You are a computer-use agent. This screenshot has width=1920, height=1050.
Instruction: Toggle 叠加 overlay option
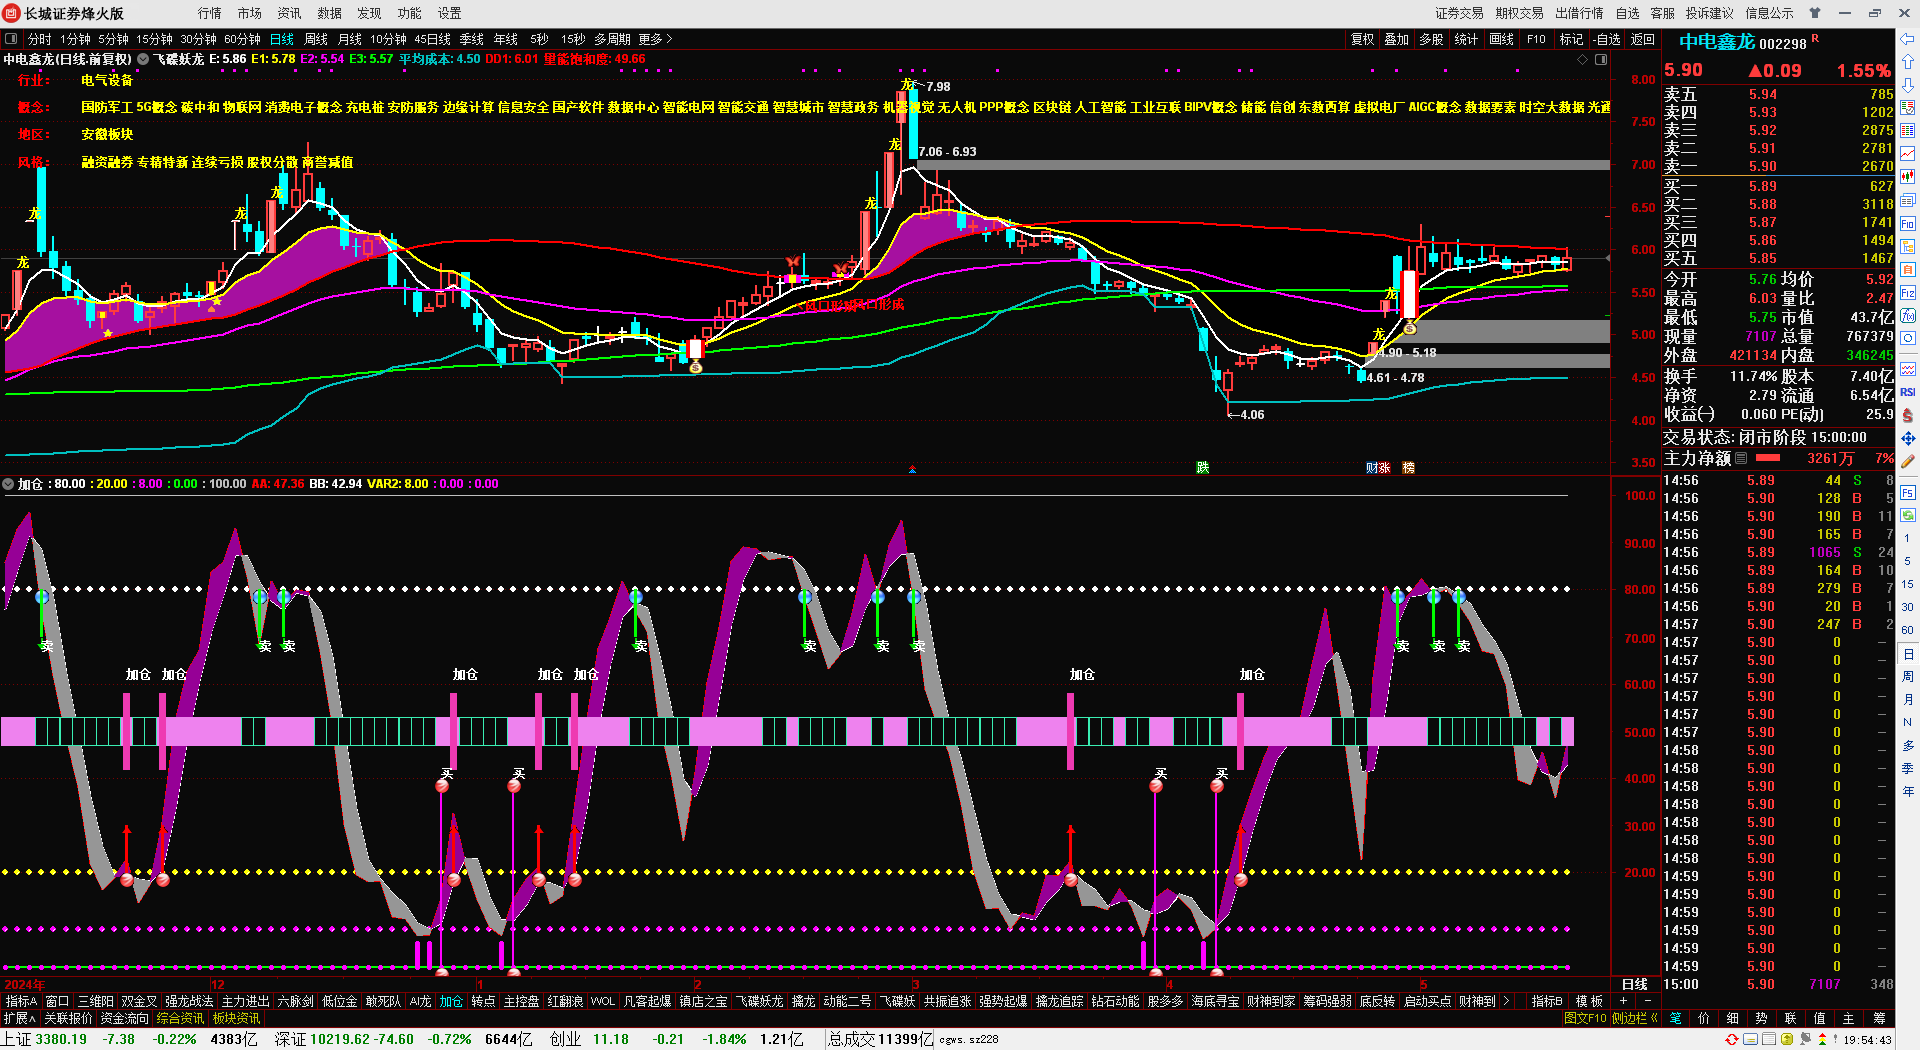pos(1397,39)
